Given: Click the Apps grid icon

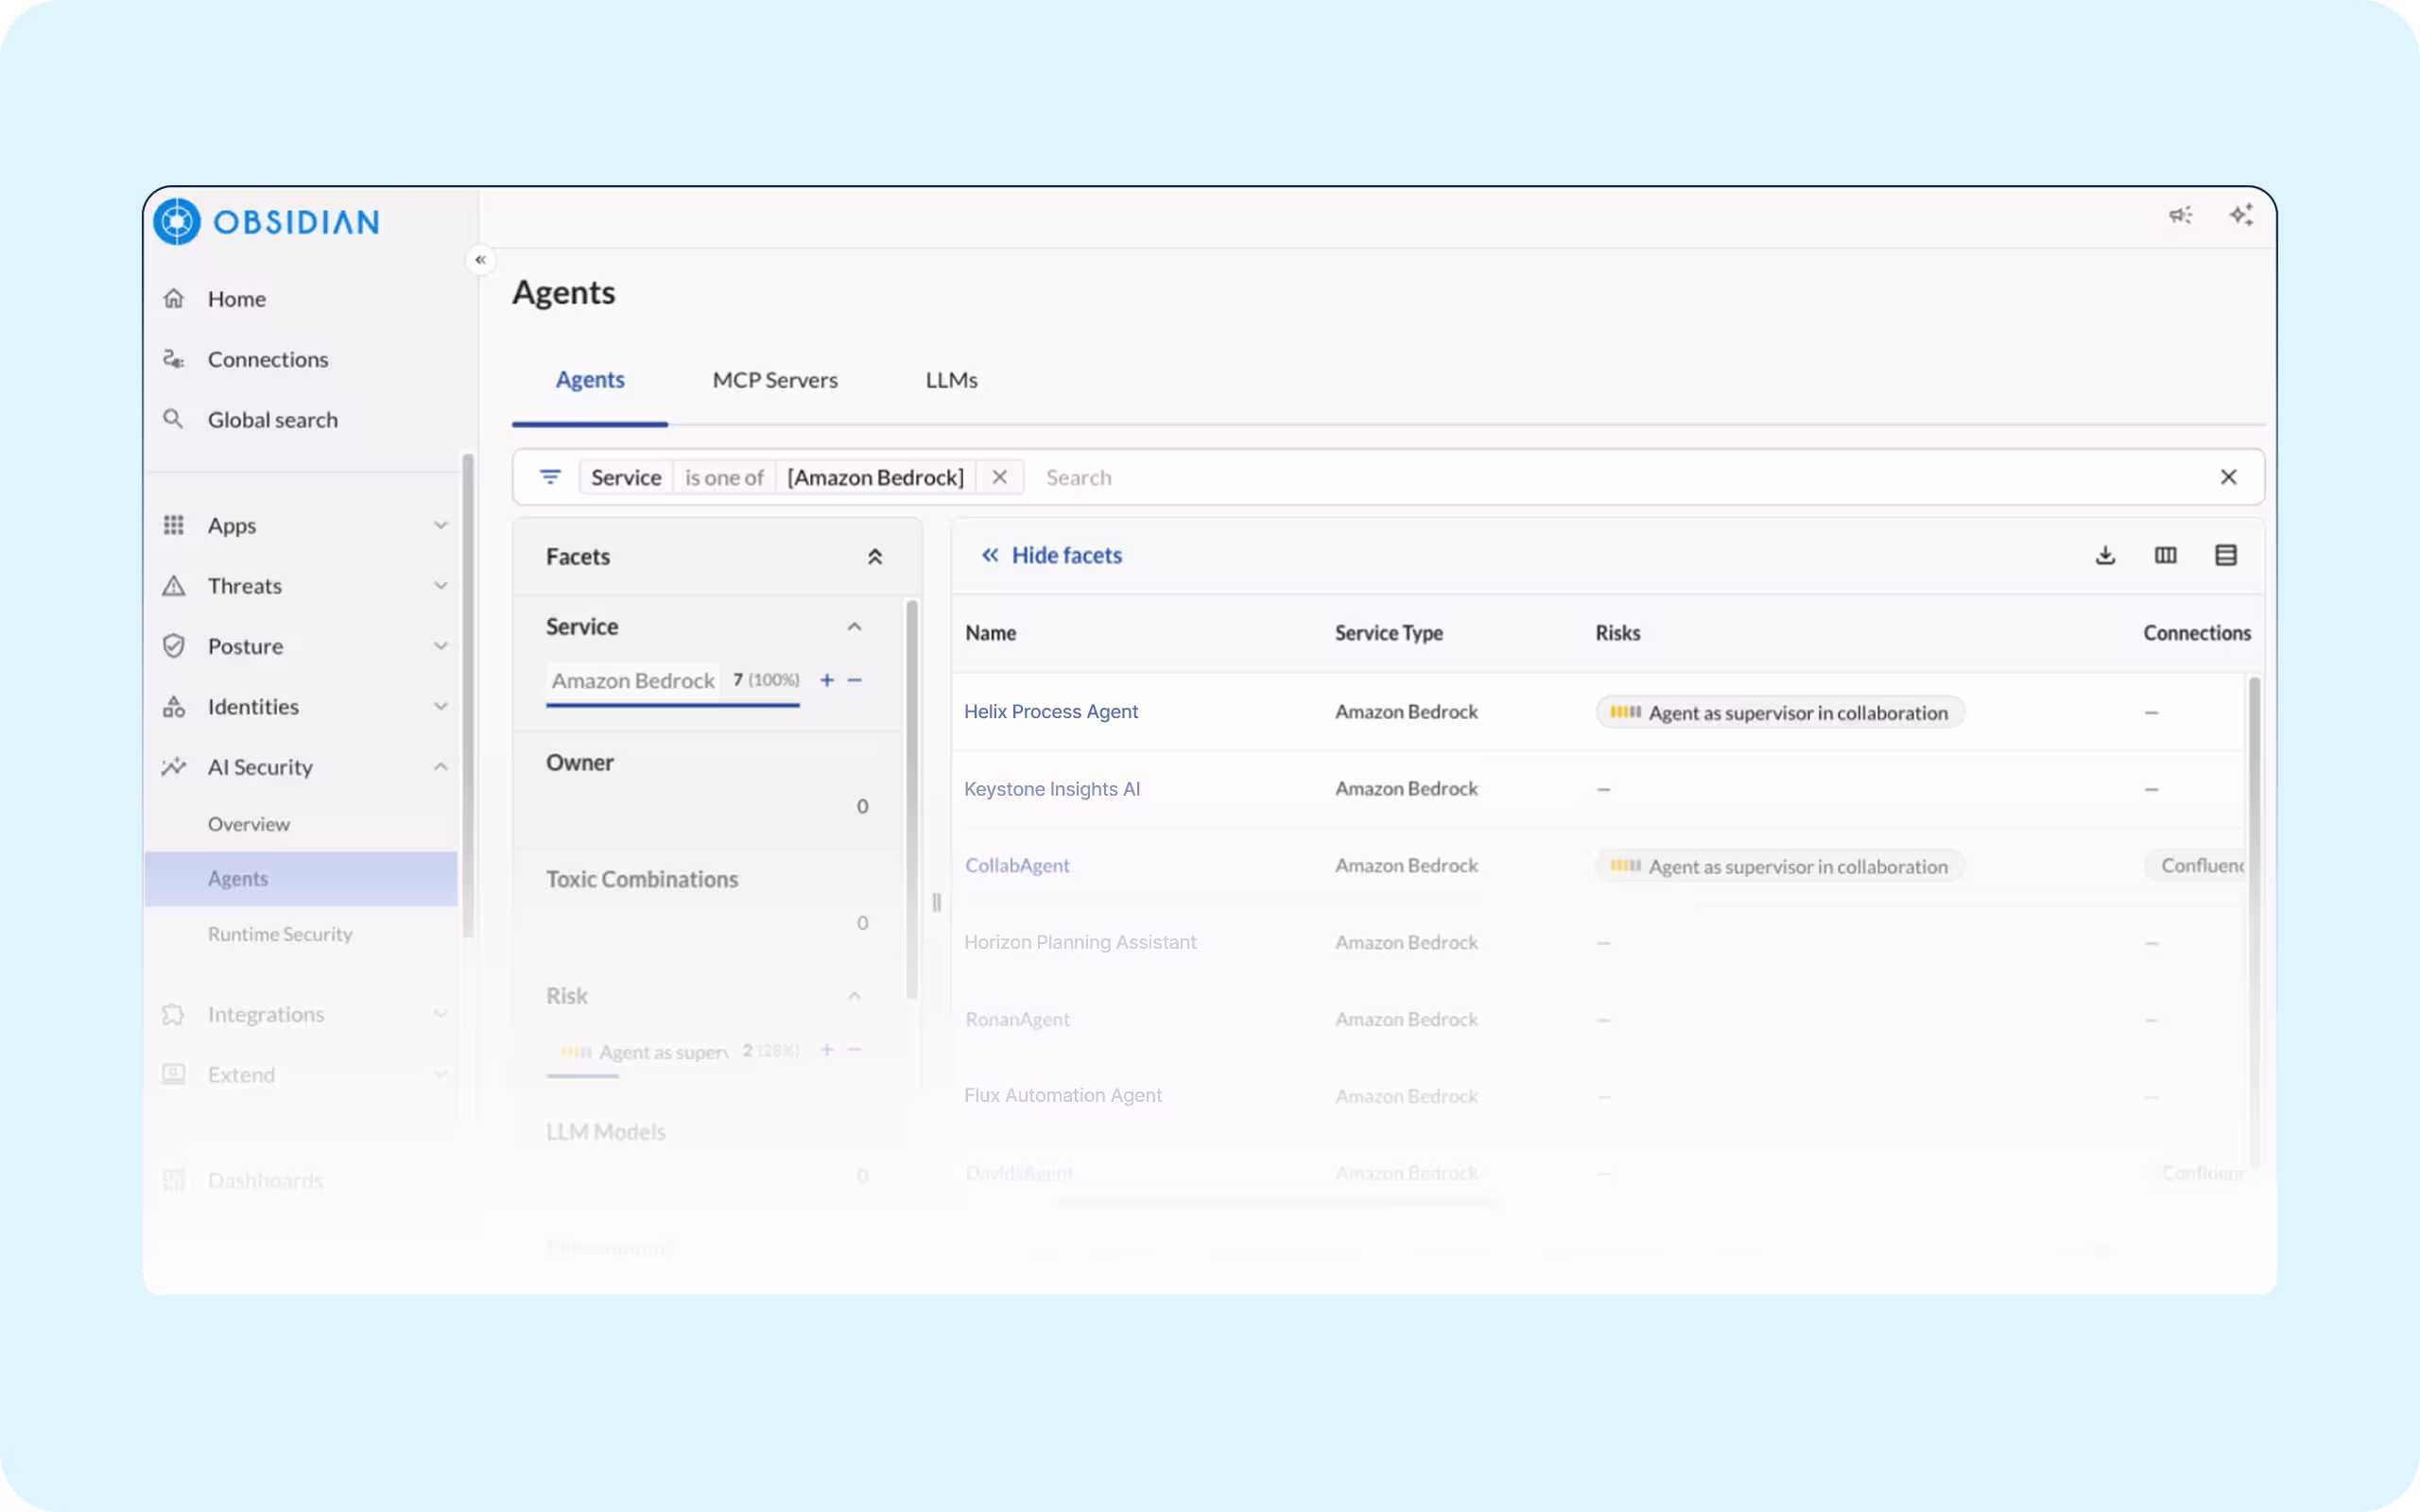Looking at the screenshot, I should pyautogui.click(x=174, y=525).
